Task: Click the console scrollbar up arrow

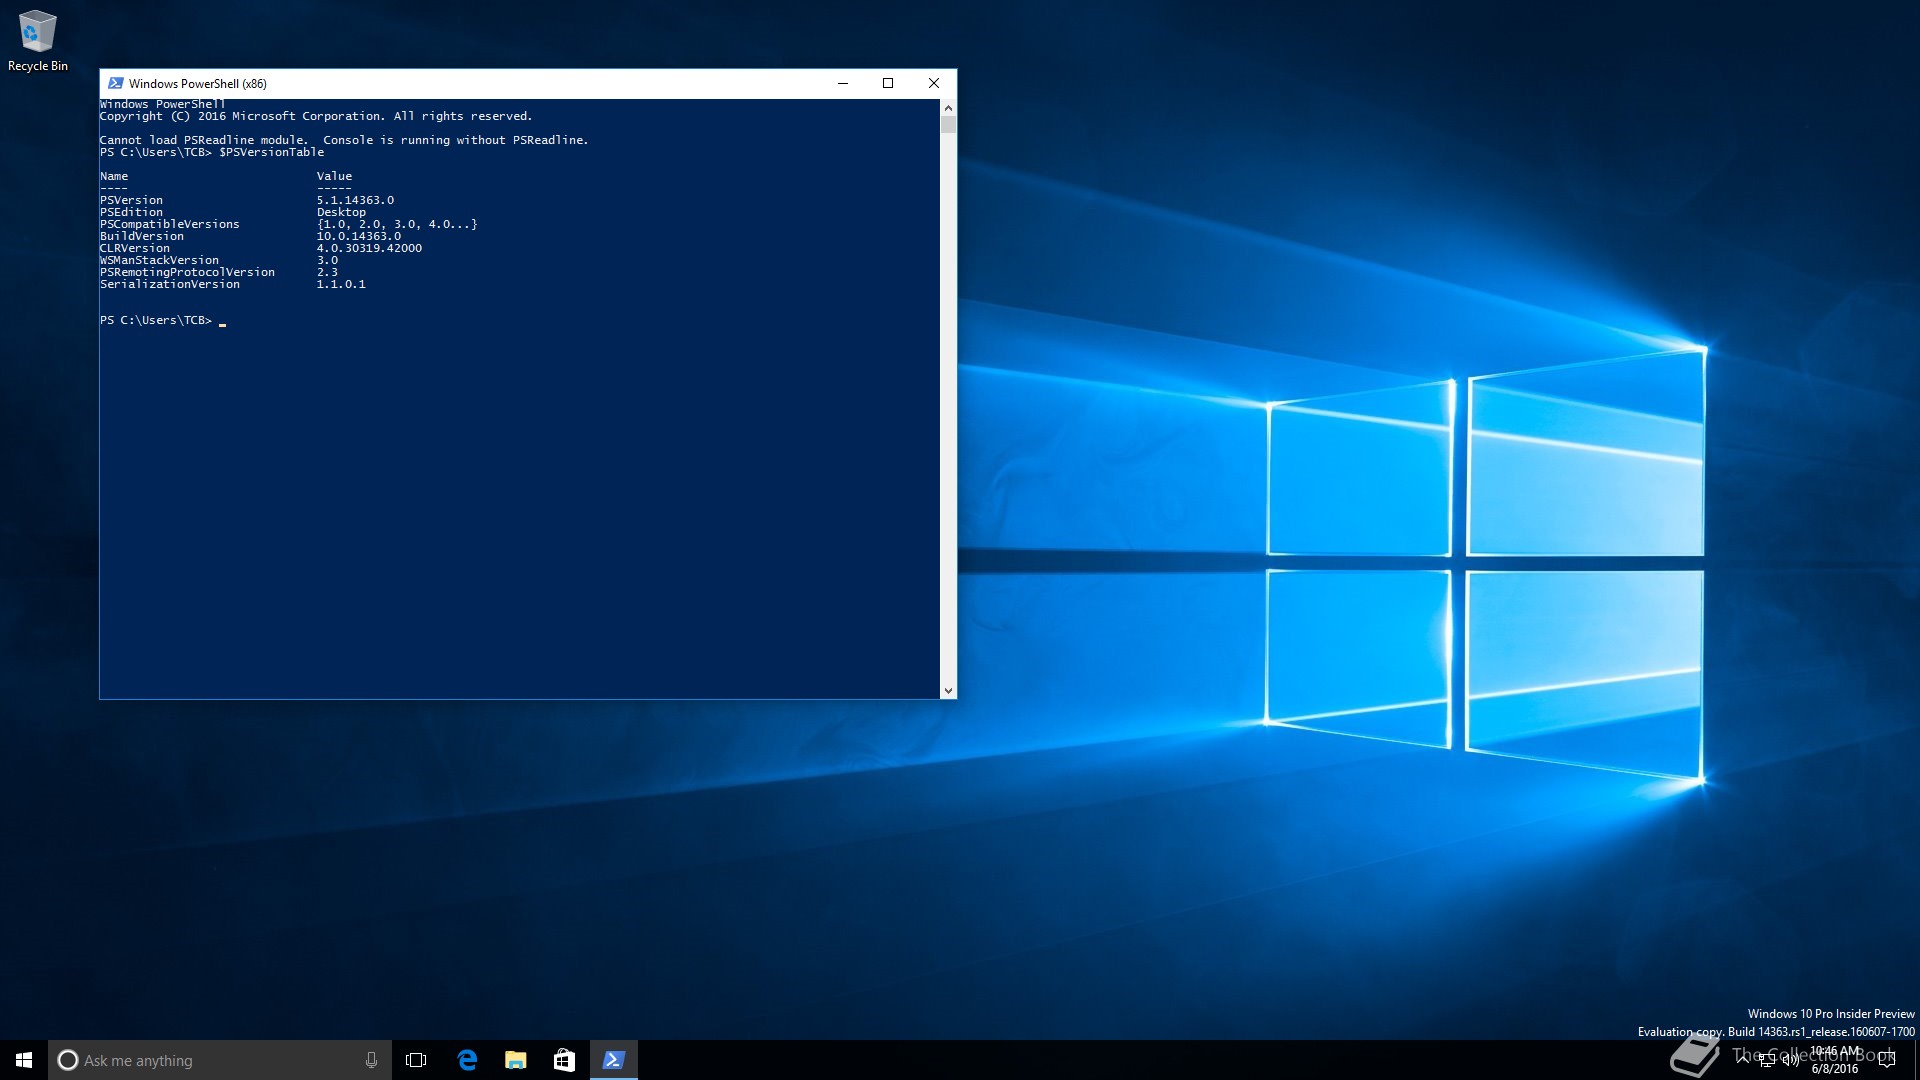Action: tap(948, 107)
